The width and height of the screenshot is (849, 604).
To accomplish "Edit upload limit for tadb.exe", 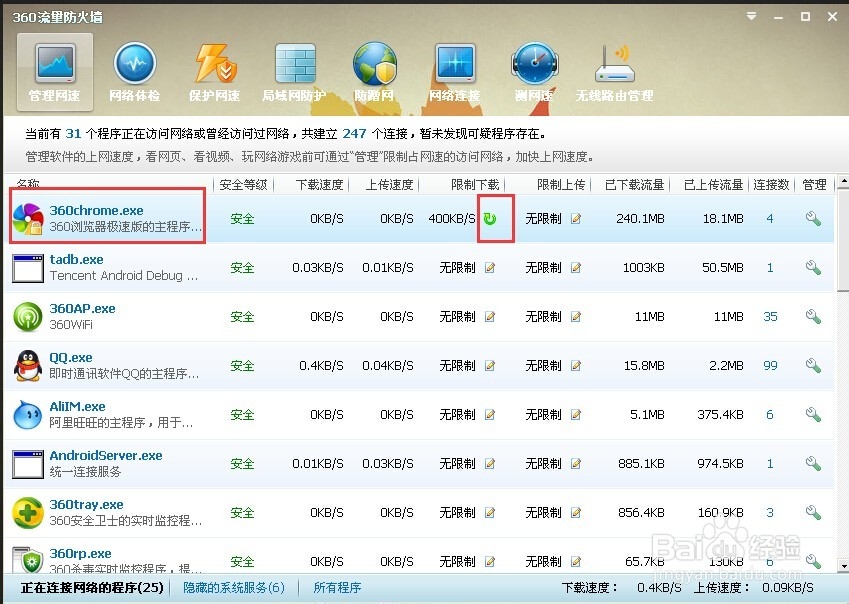I will tap(576, 267).
